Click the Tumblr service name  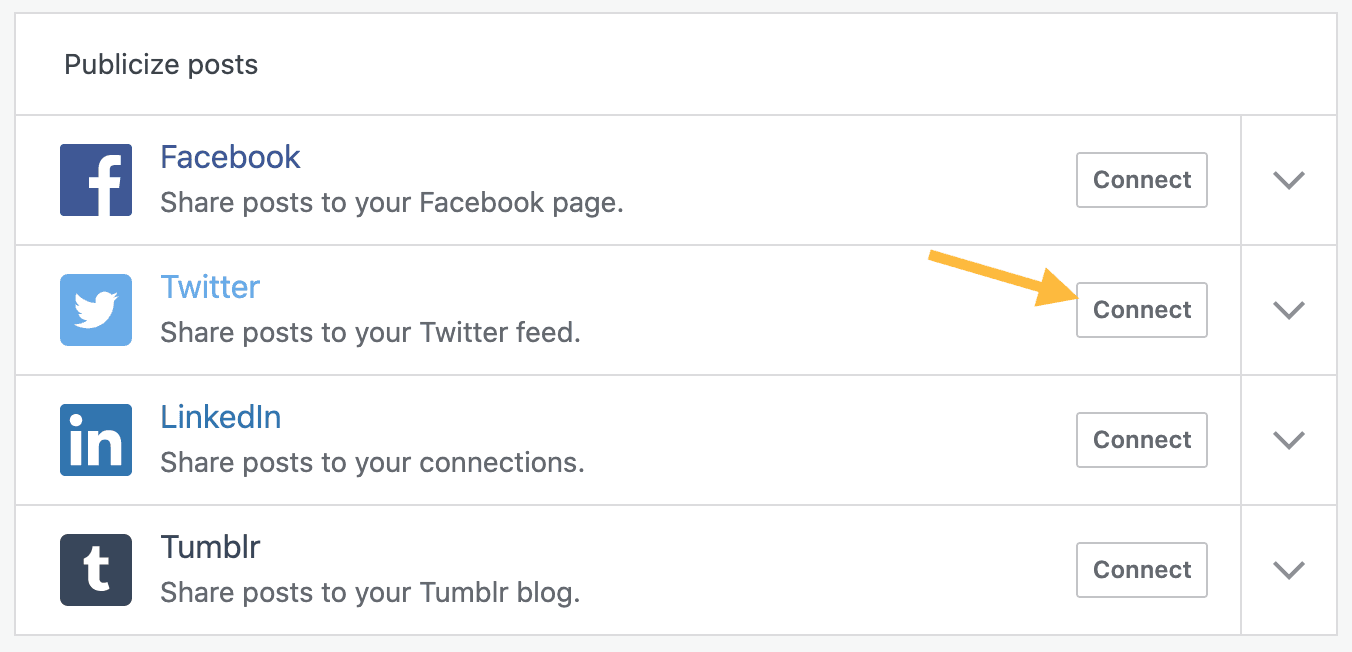tap(210, 547)
